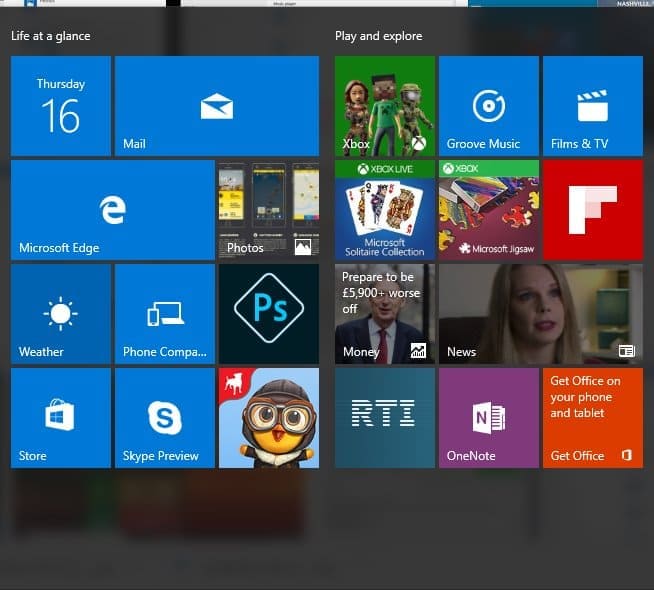Viewport: 654px width, 590px height.
Task: Open the Photos tile
Action: tap(269, 210)
